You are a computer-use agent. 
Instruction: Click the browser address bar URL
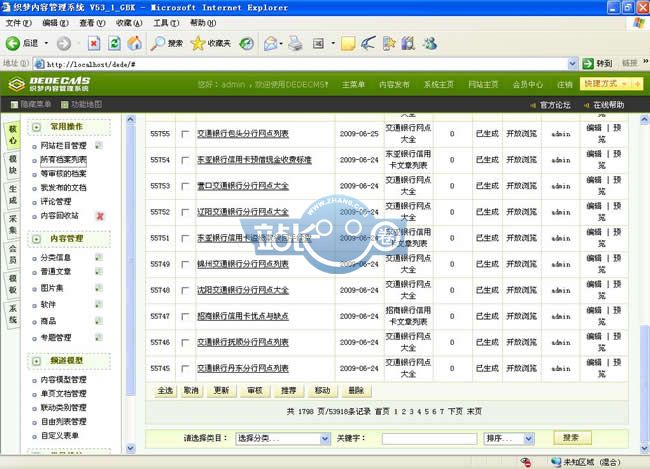pyautogui.click(x=91, y=64)
